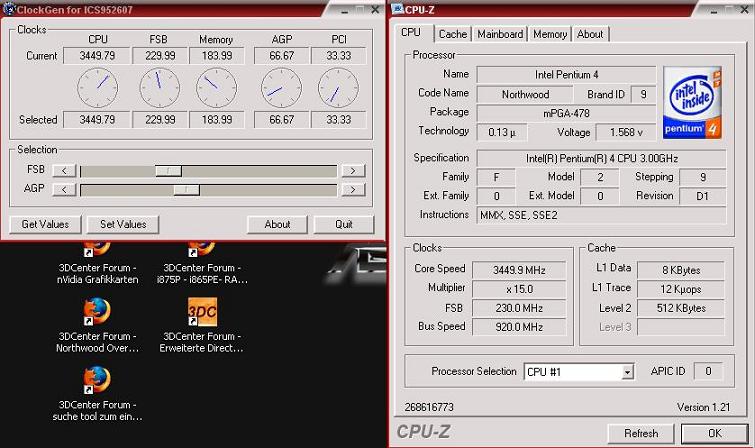The image size is (755, 448).
Task: Decrease FSB with the left arrow button
Action: [64, 171]
